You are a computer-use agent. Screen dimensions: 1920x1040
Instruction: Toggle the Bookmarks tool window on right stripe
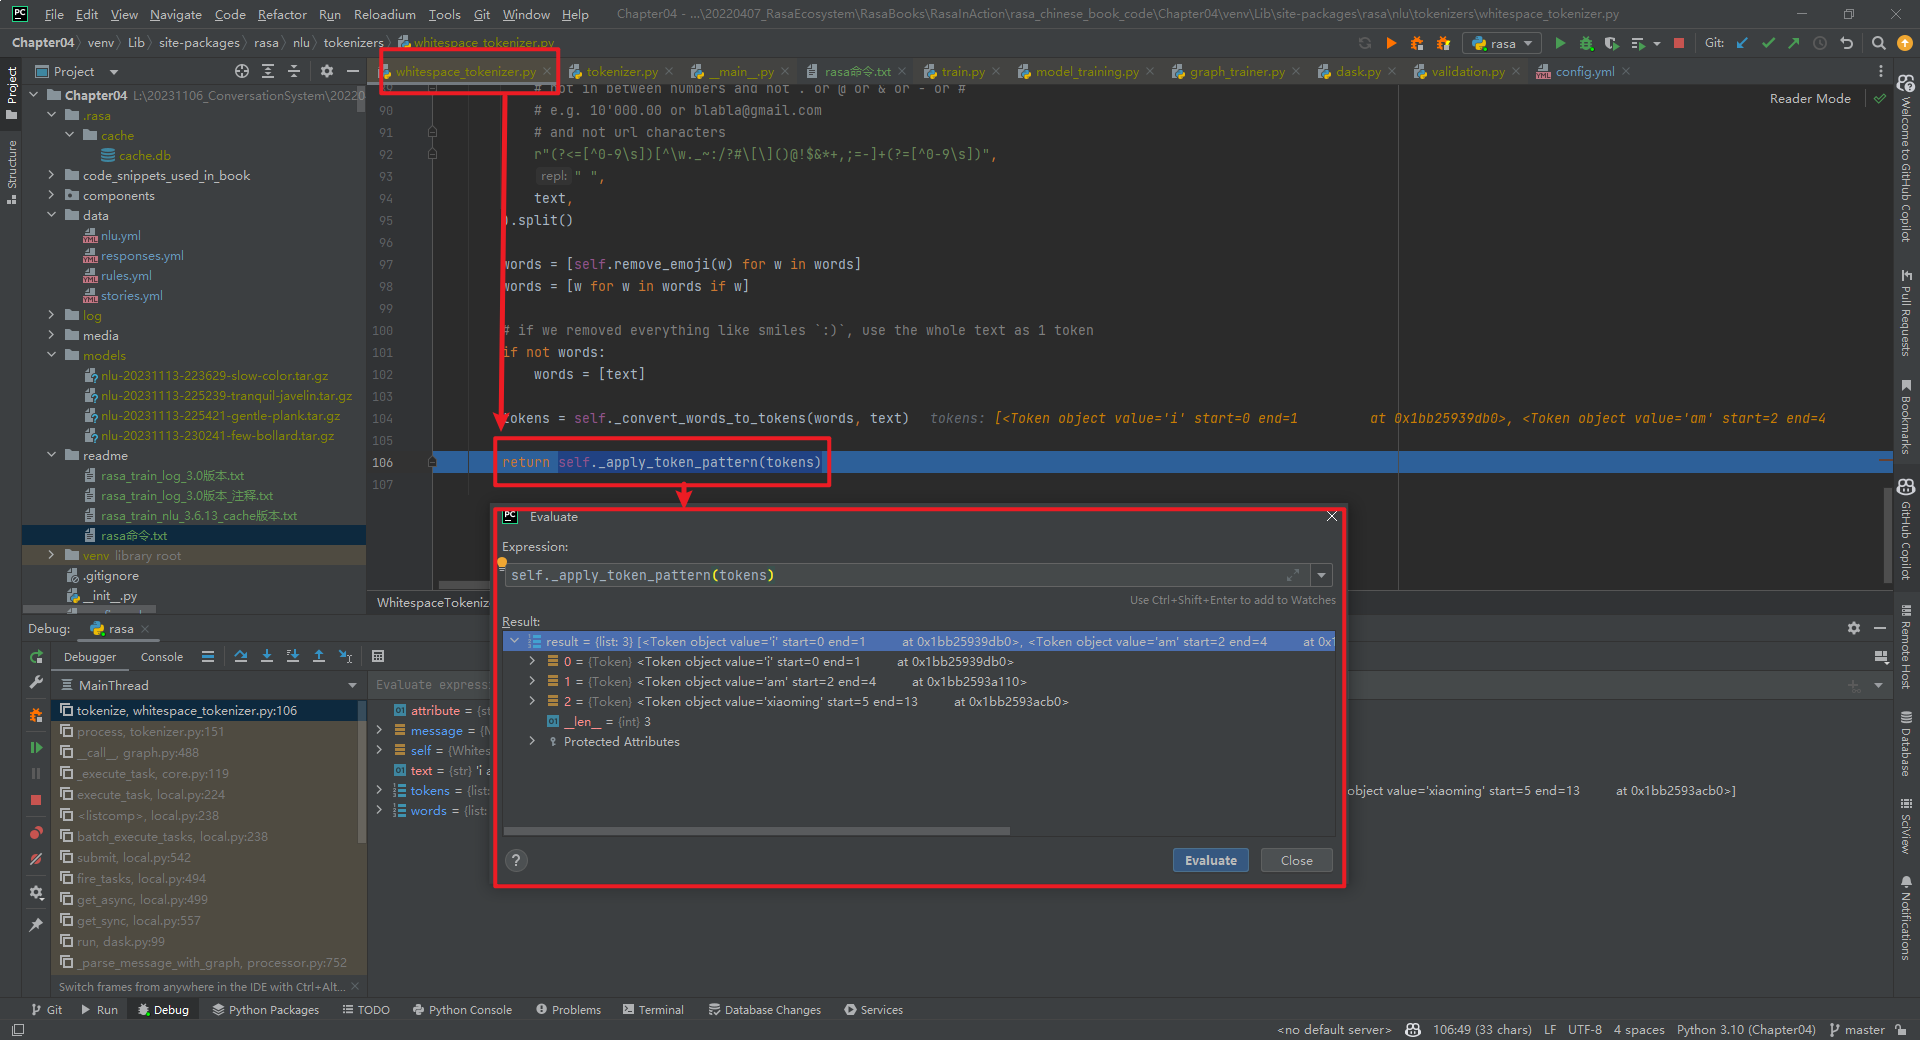tap(1906, 417)
